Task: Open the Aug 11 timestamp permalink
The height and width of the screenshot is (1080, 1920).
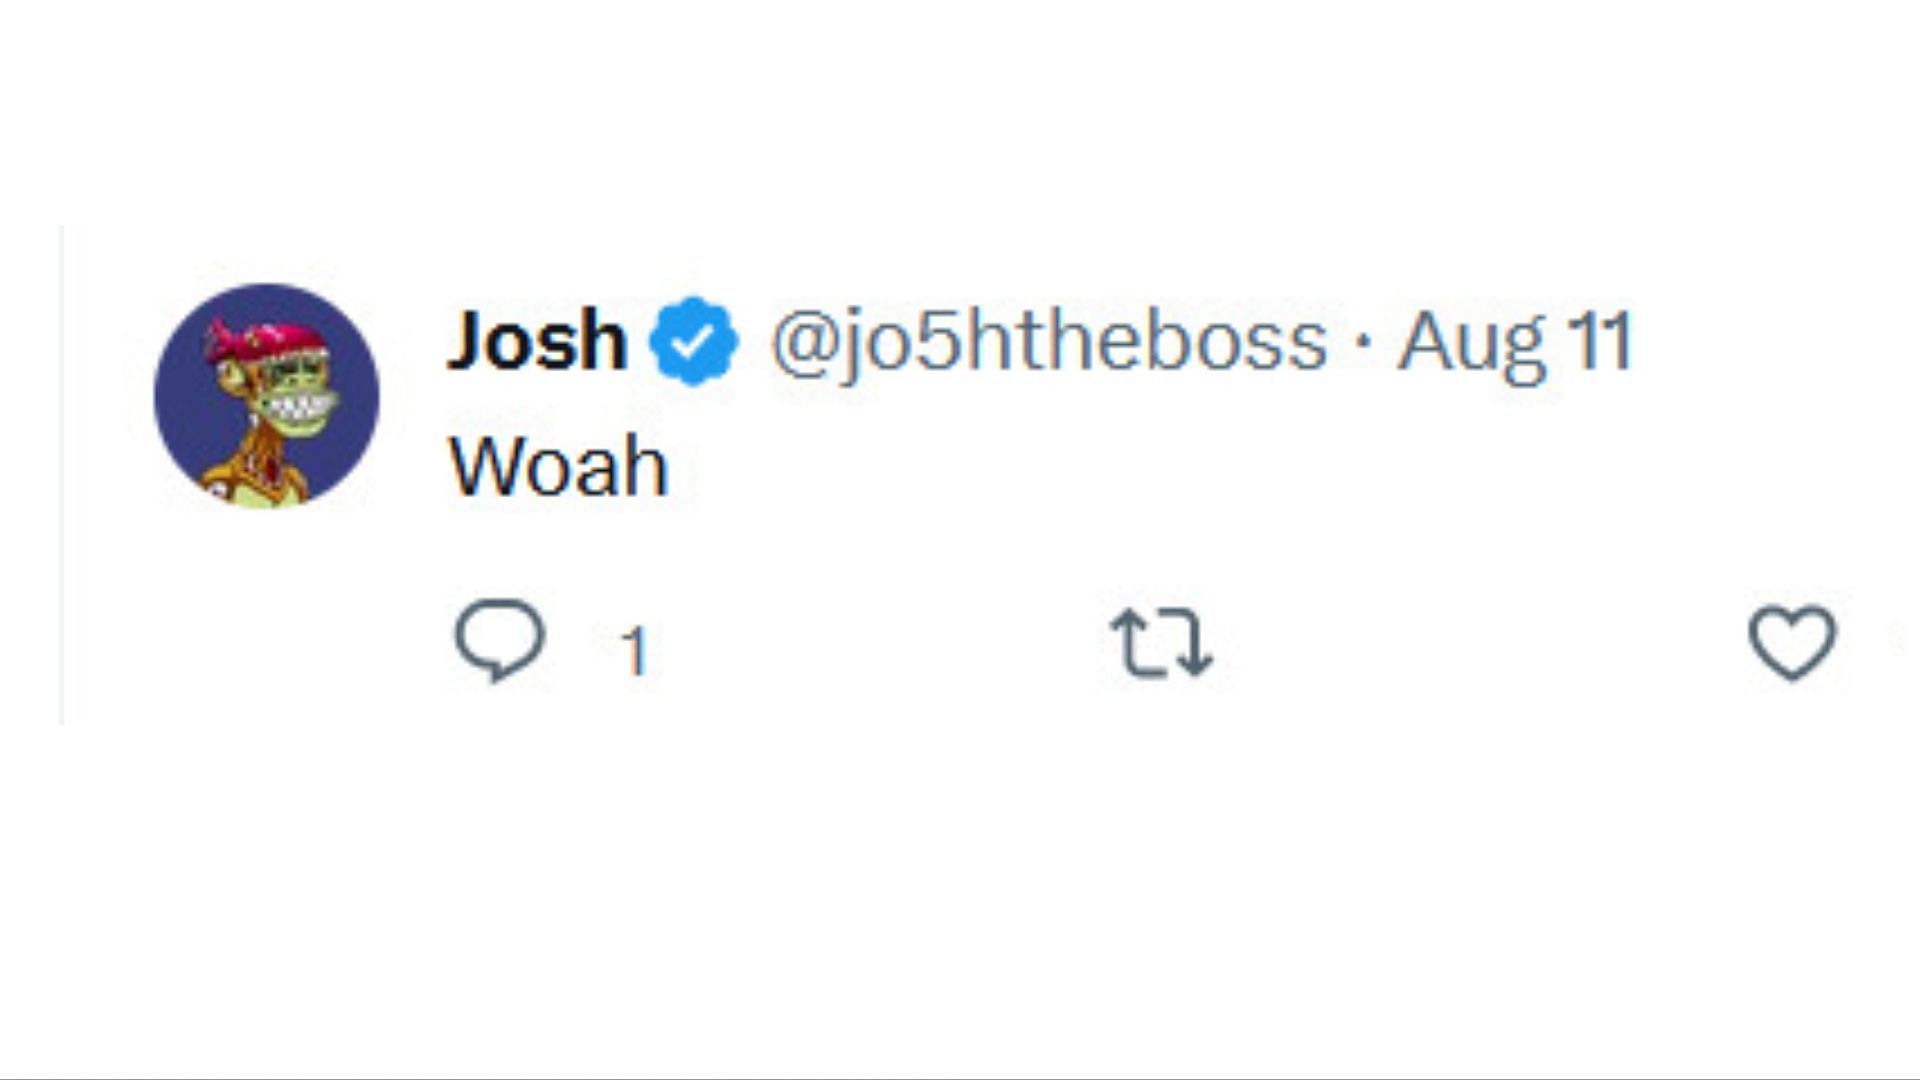Action: (x=1514, y=343)
